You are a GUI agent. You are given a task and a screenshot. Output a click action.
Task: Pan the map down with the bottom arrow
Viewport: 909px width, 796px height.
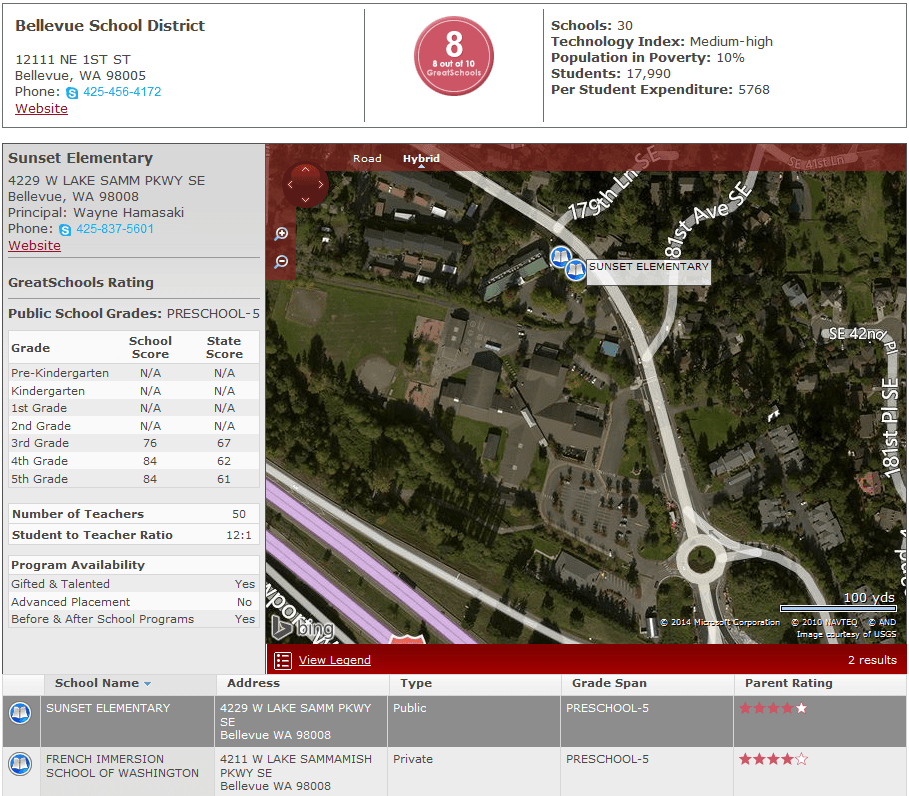[306, 200]
